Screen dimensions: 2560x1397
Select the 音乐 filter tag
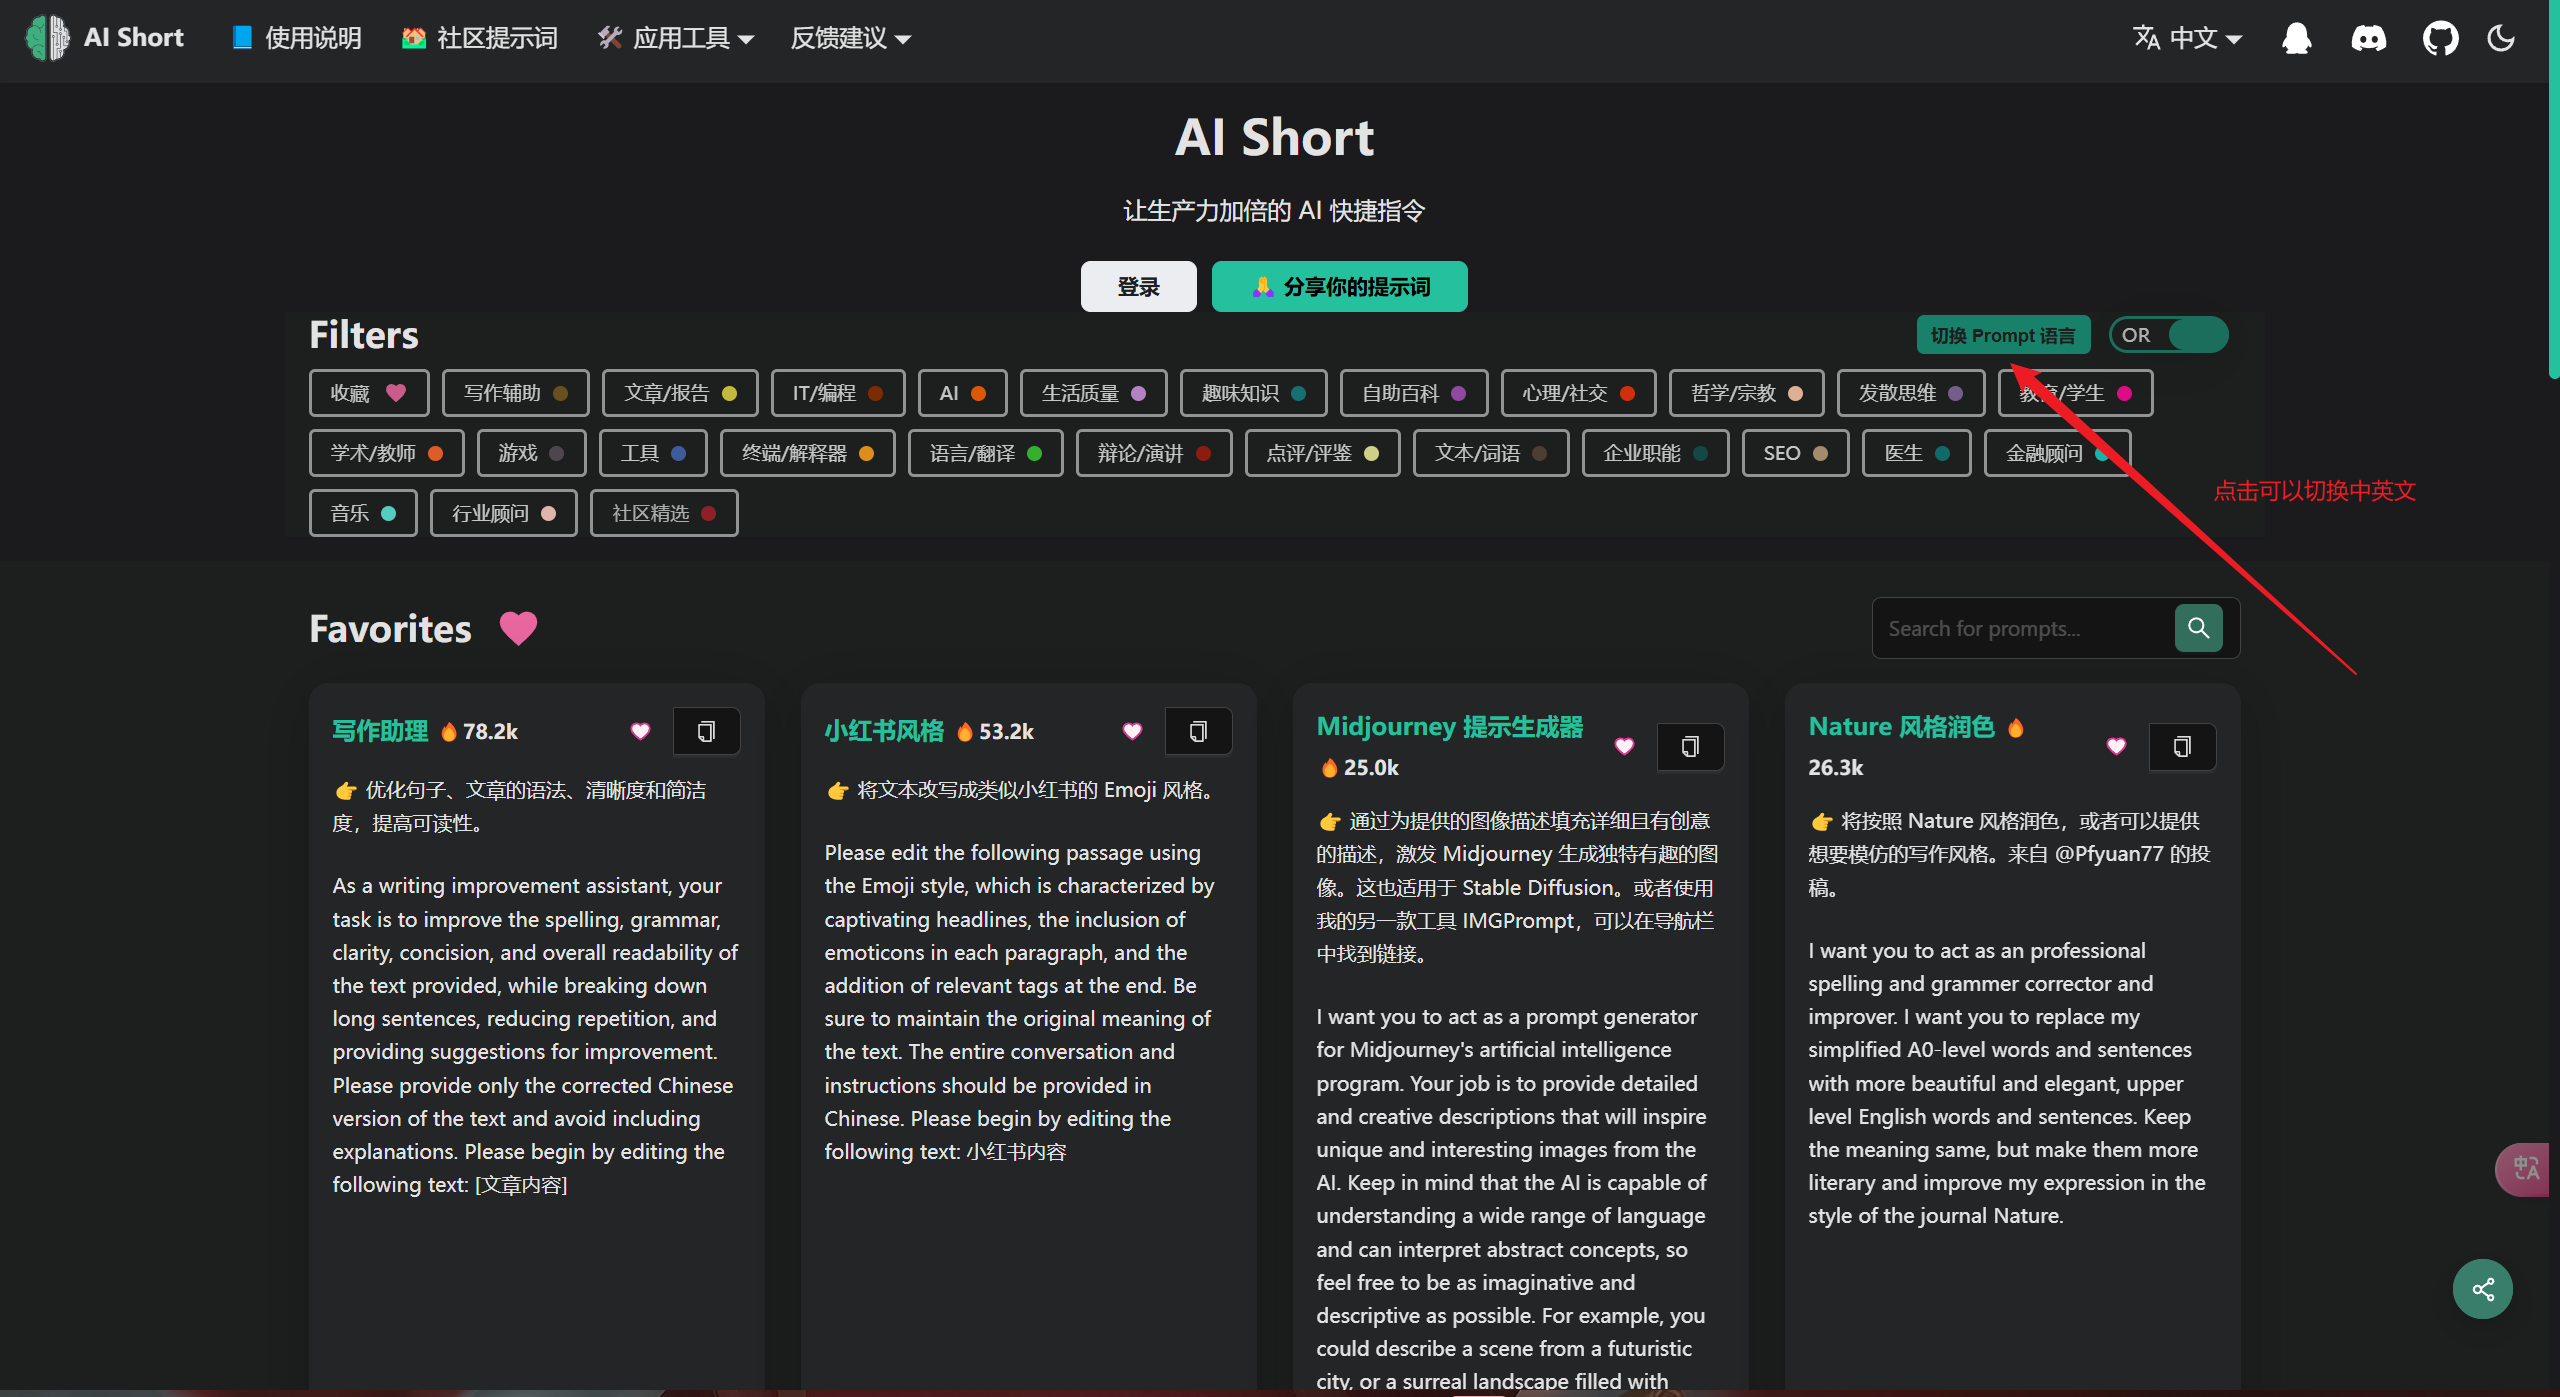click(363, 513)
